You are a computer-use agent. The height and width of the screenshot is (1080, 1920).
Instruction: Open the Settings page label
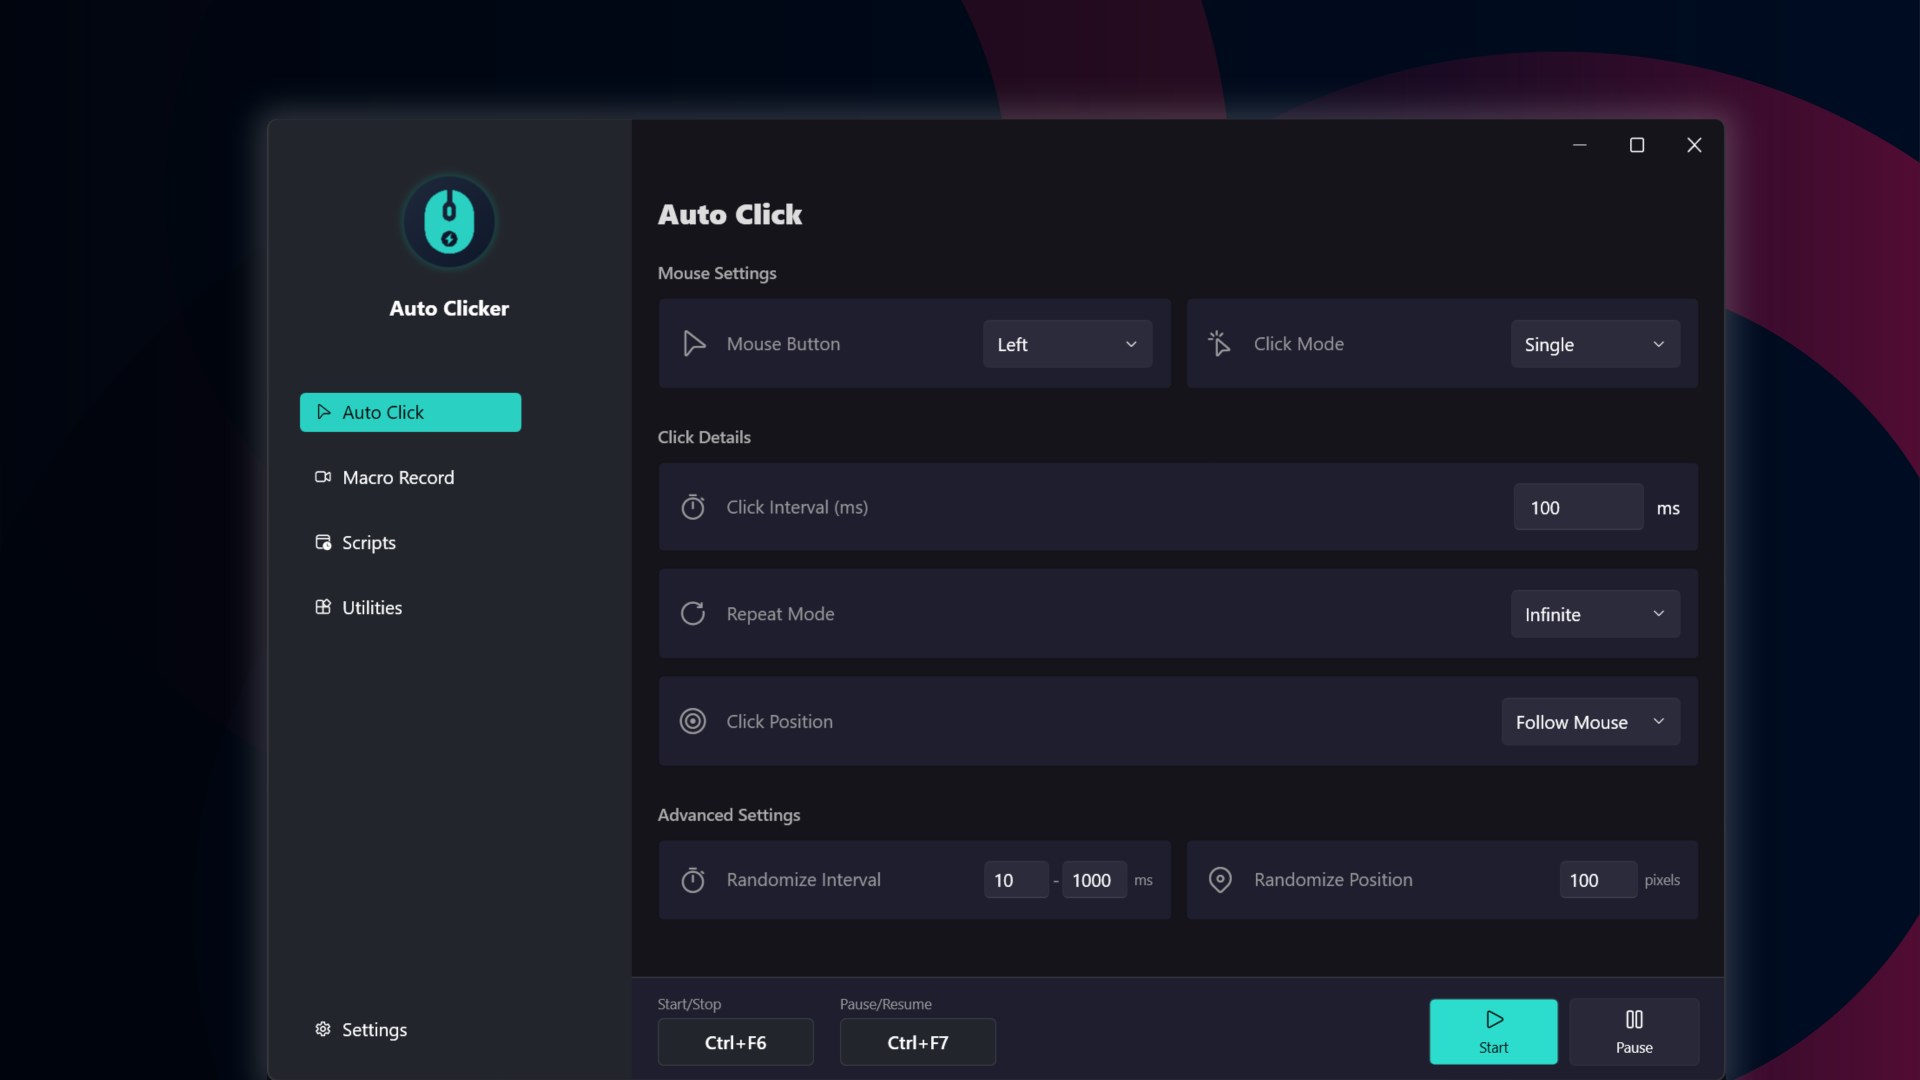(374, 1030)
